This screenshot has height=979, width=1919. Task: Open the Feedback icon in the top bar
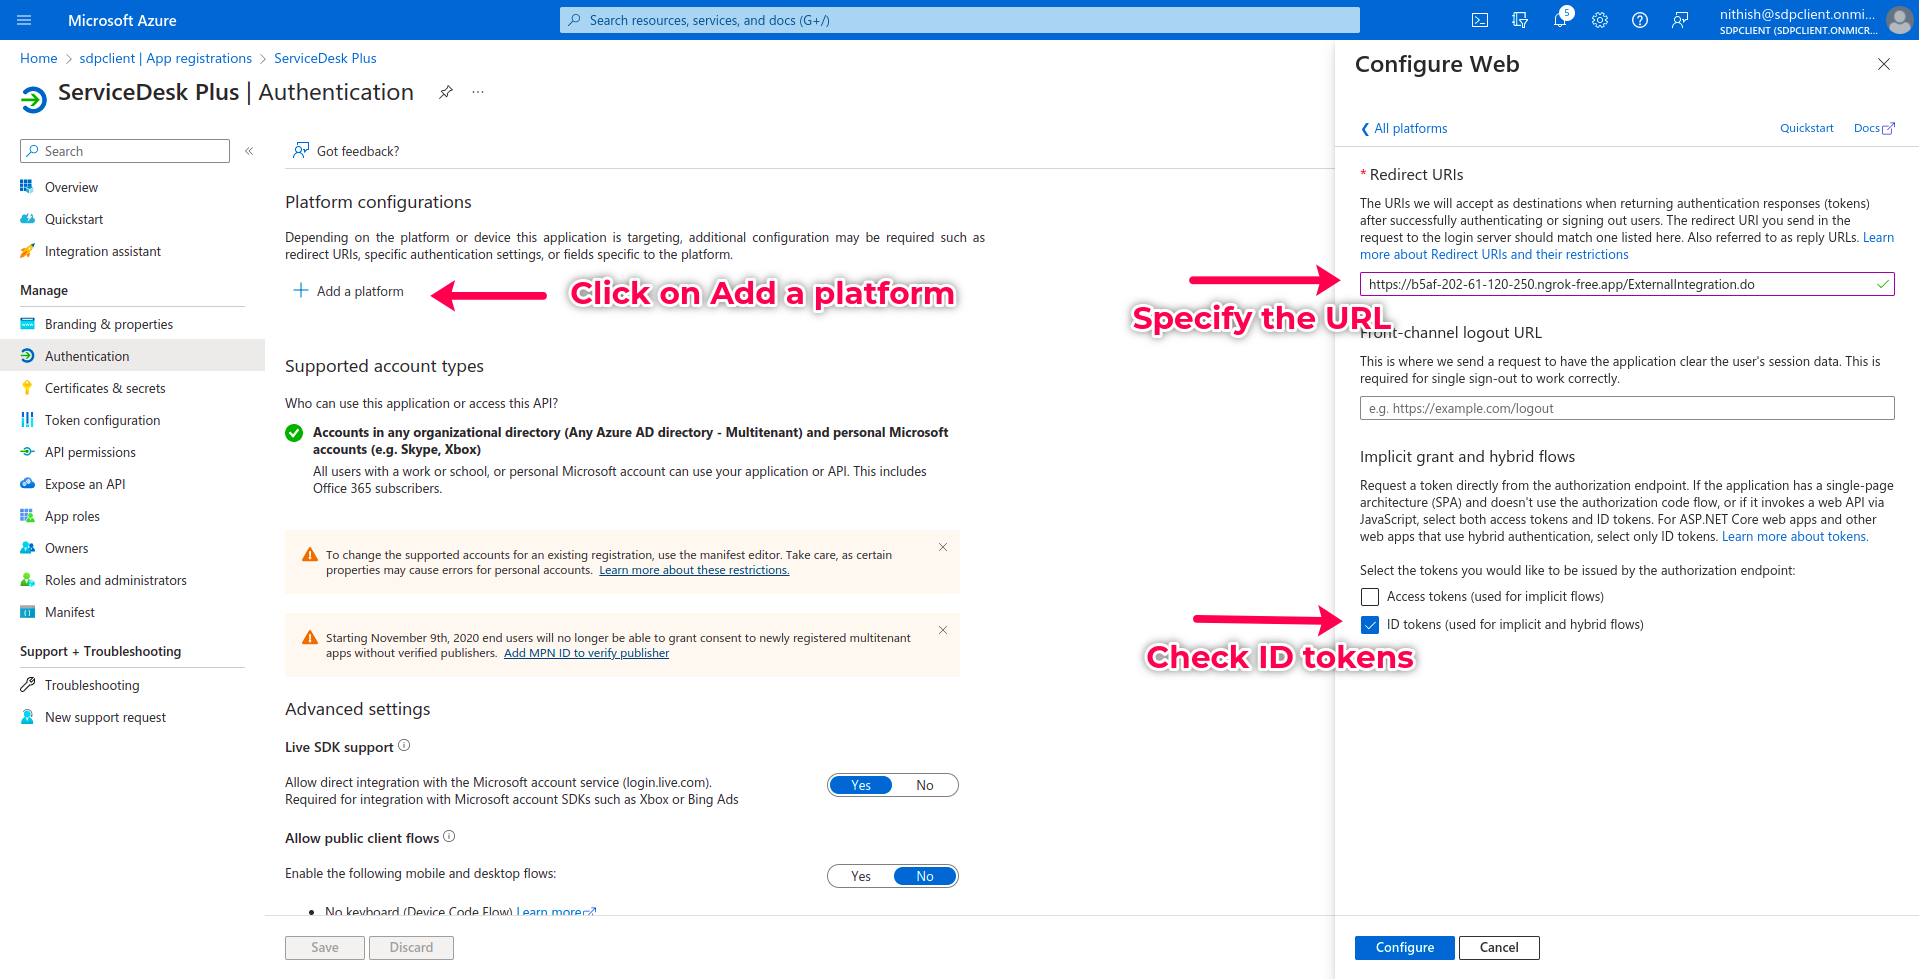tap(1680, 20)
